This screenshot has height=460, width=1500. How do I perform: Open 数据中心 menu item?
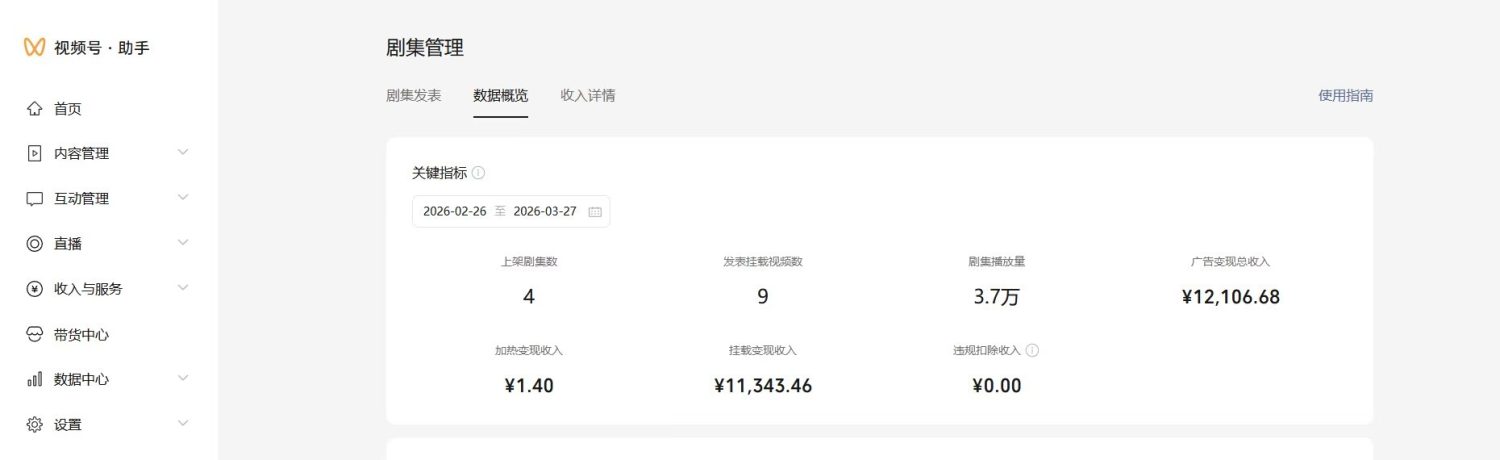pyautogui.click(x=82, y=380)
